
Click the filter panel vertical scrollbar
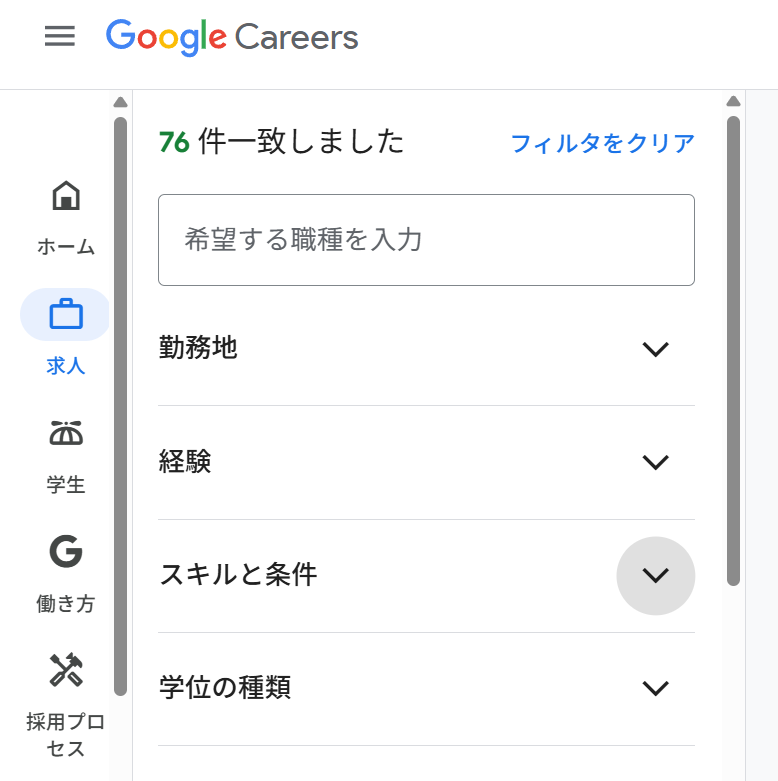733,350
